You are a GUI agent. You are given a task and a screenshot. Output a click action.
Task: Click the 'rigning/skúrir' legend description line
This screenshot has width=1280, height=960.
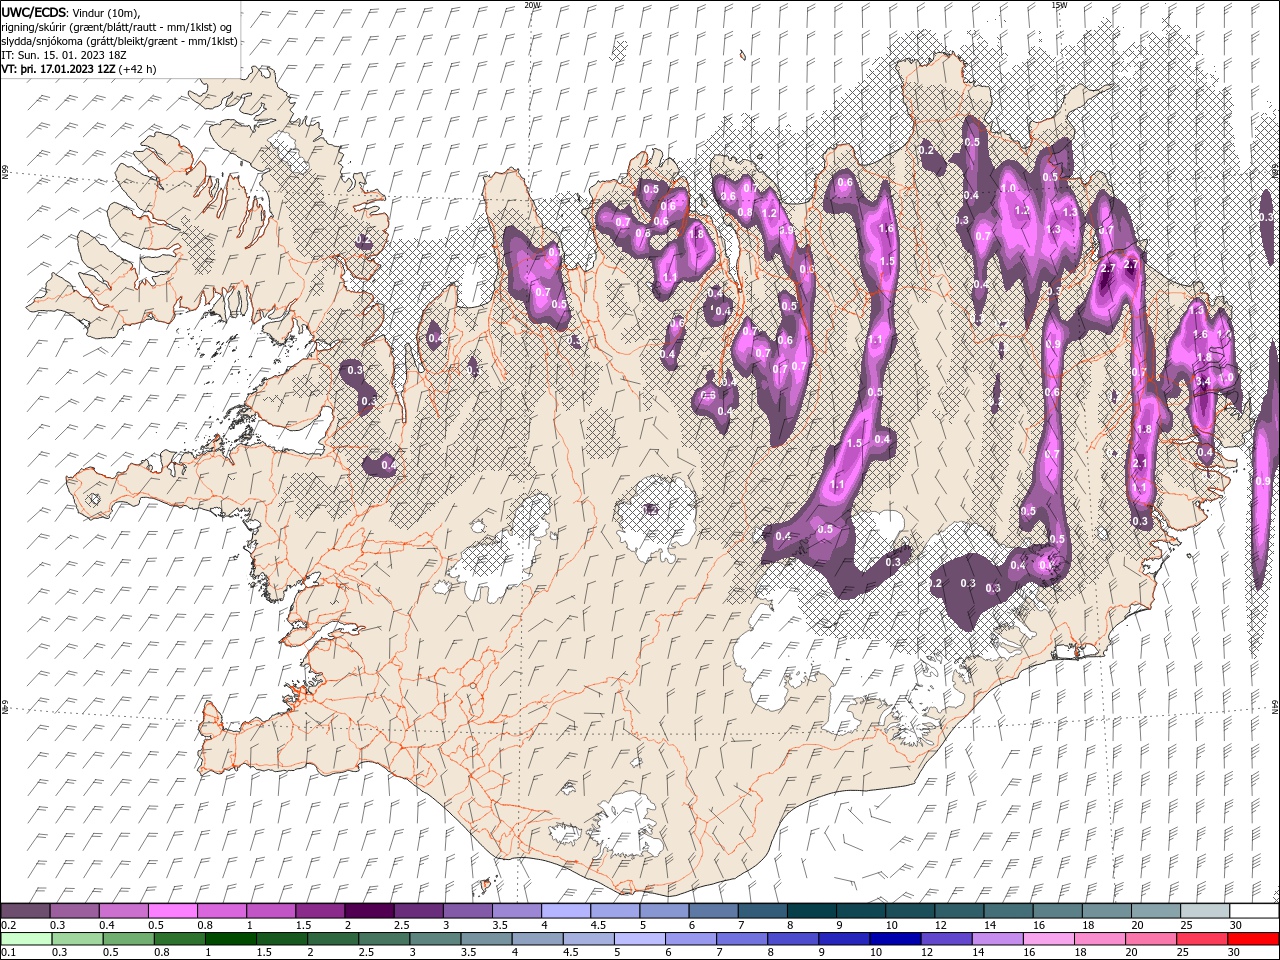point(116,27)
